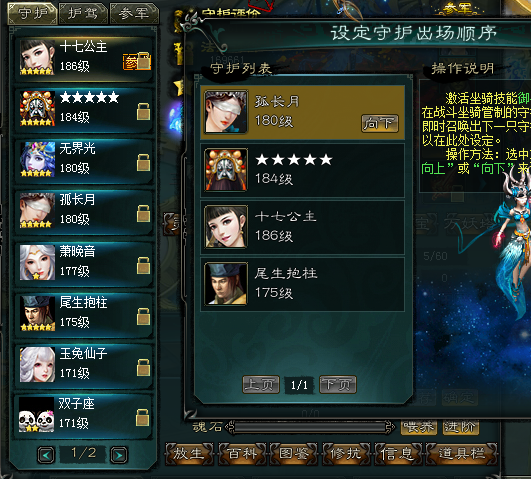The image size is (531, 479).
Task: Click 尾生抱柱 portrait in order list
Action: pos(226,284)
